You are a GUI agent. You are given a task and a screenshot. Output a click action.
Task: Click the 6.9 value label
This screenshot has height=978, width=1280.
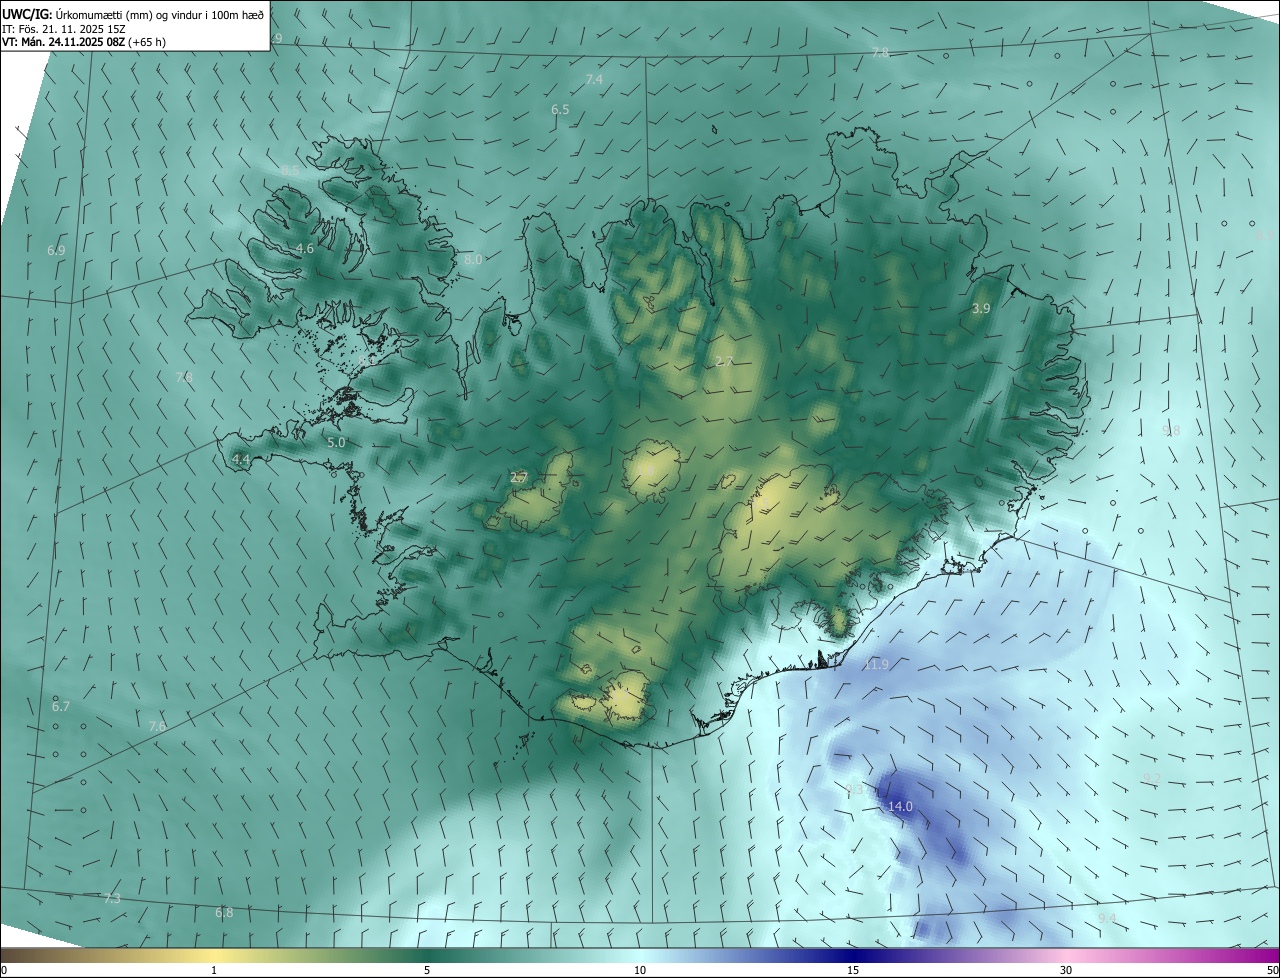pos(56,250)
